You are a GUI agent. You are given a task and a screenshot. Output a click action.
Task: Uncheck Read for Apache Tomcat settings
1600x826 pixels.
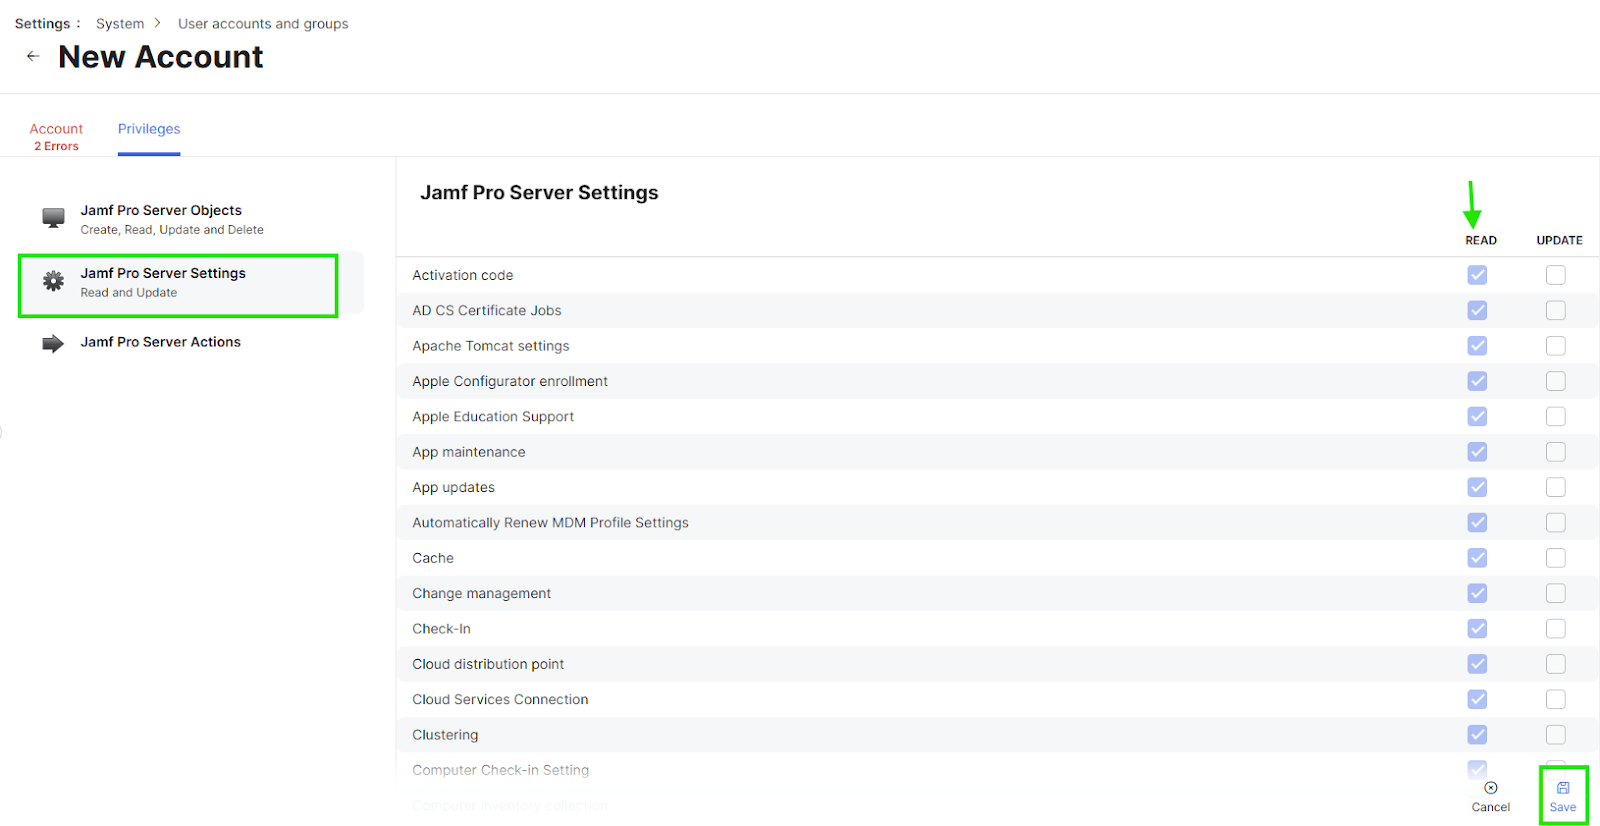pyautogui.click(x=1477, y=346)
